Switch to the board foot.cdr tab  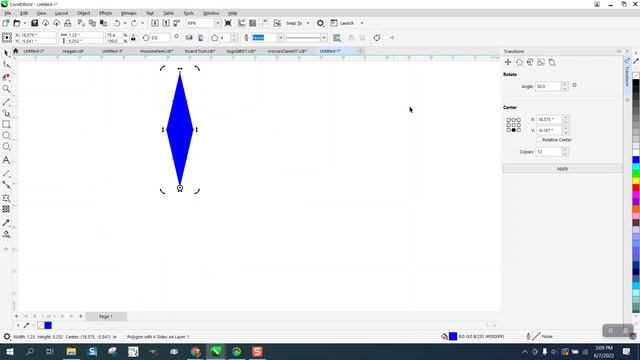(x=200, y=51)
